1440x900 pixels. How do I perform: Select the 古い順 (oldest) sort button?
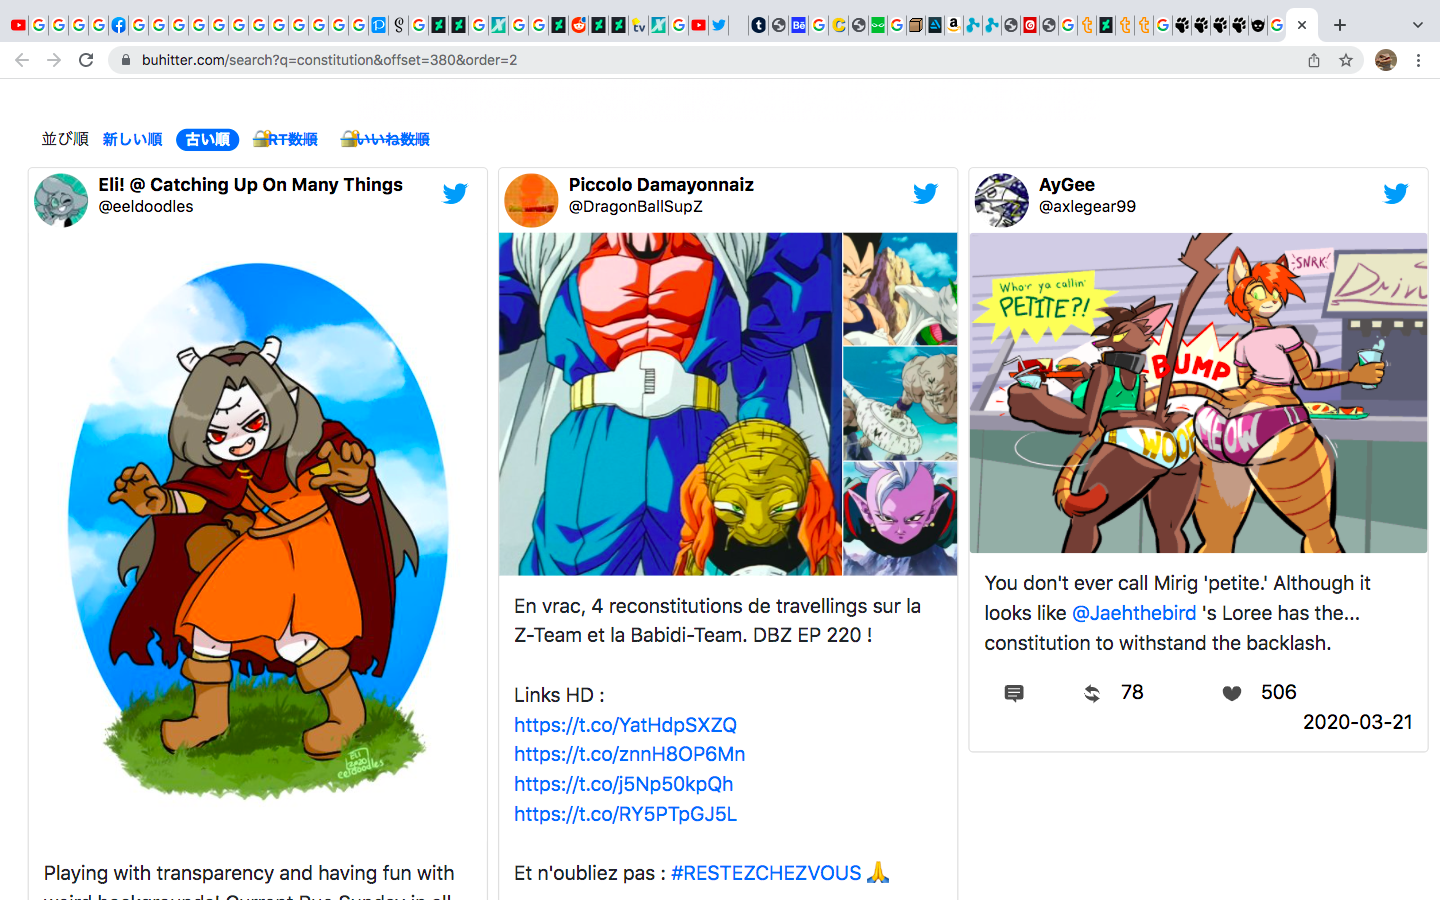(x=207, y=139)
